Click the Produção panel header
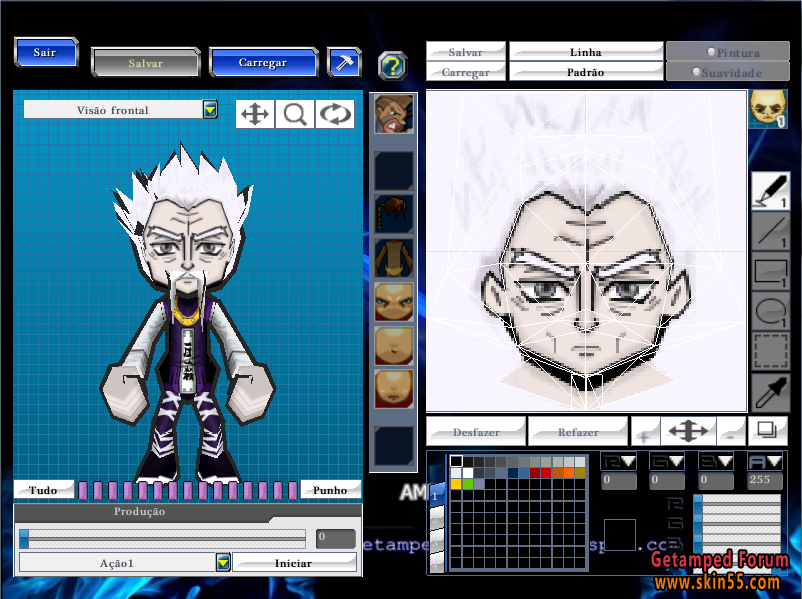 [139, 512]
